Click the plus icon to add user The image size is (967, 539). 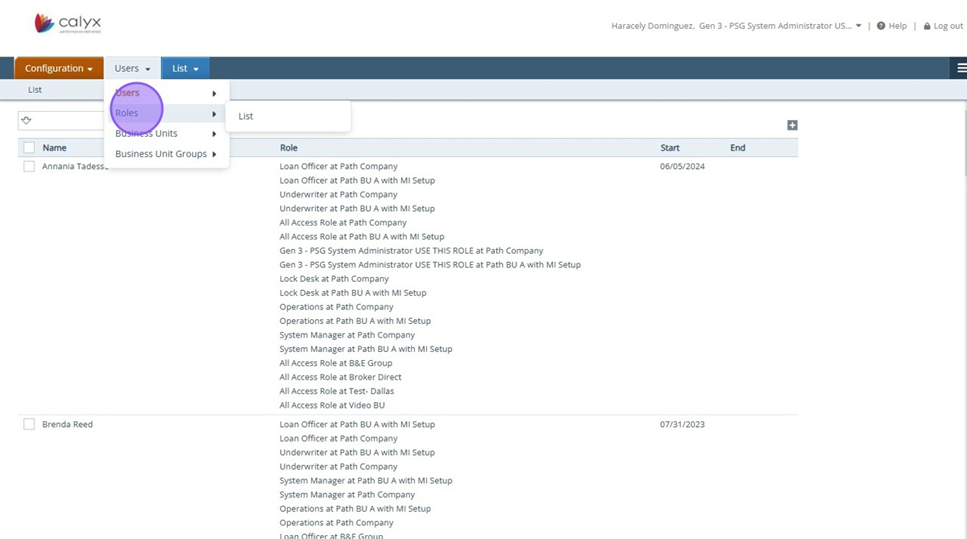pos(792,125)
